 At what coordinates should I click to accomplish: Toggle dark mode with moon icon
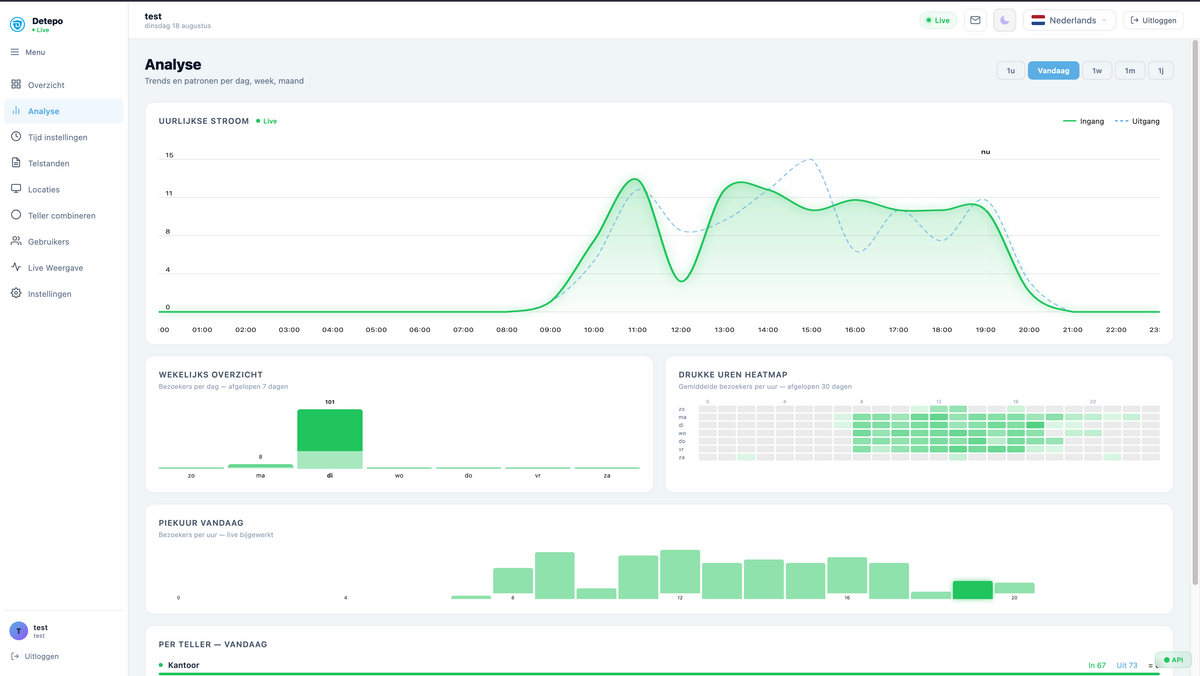(x=1005, y=20)
